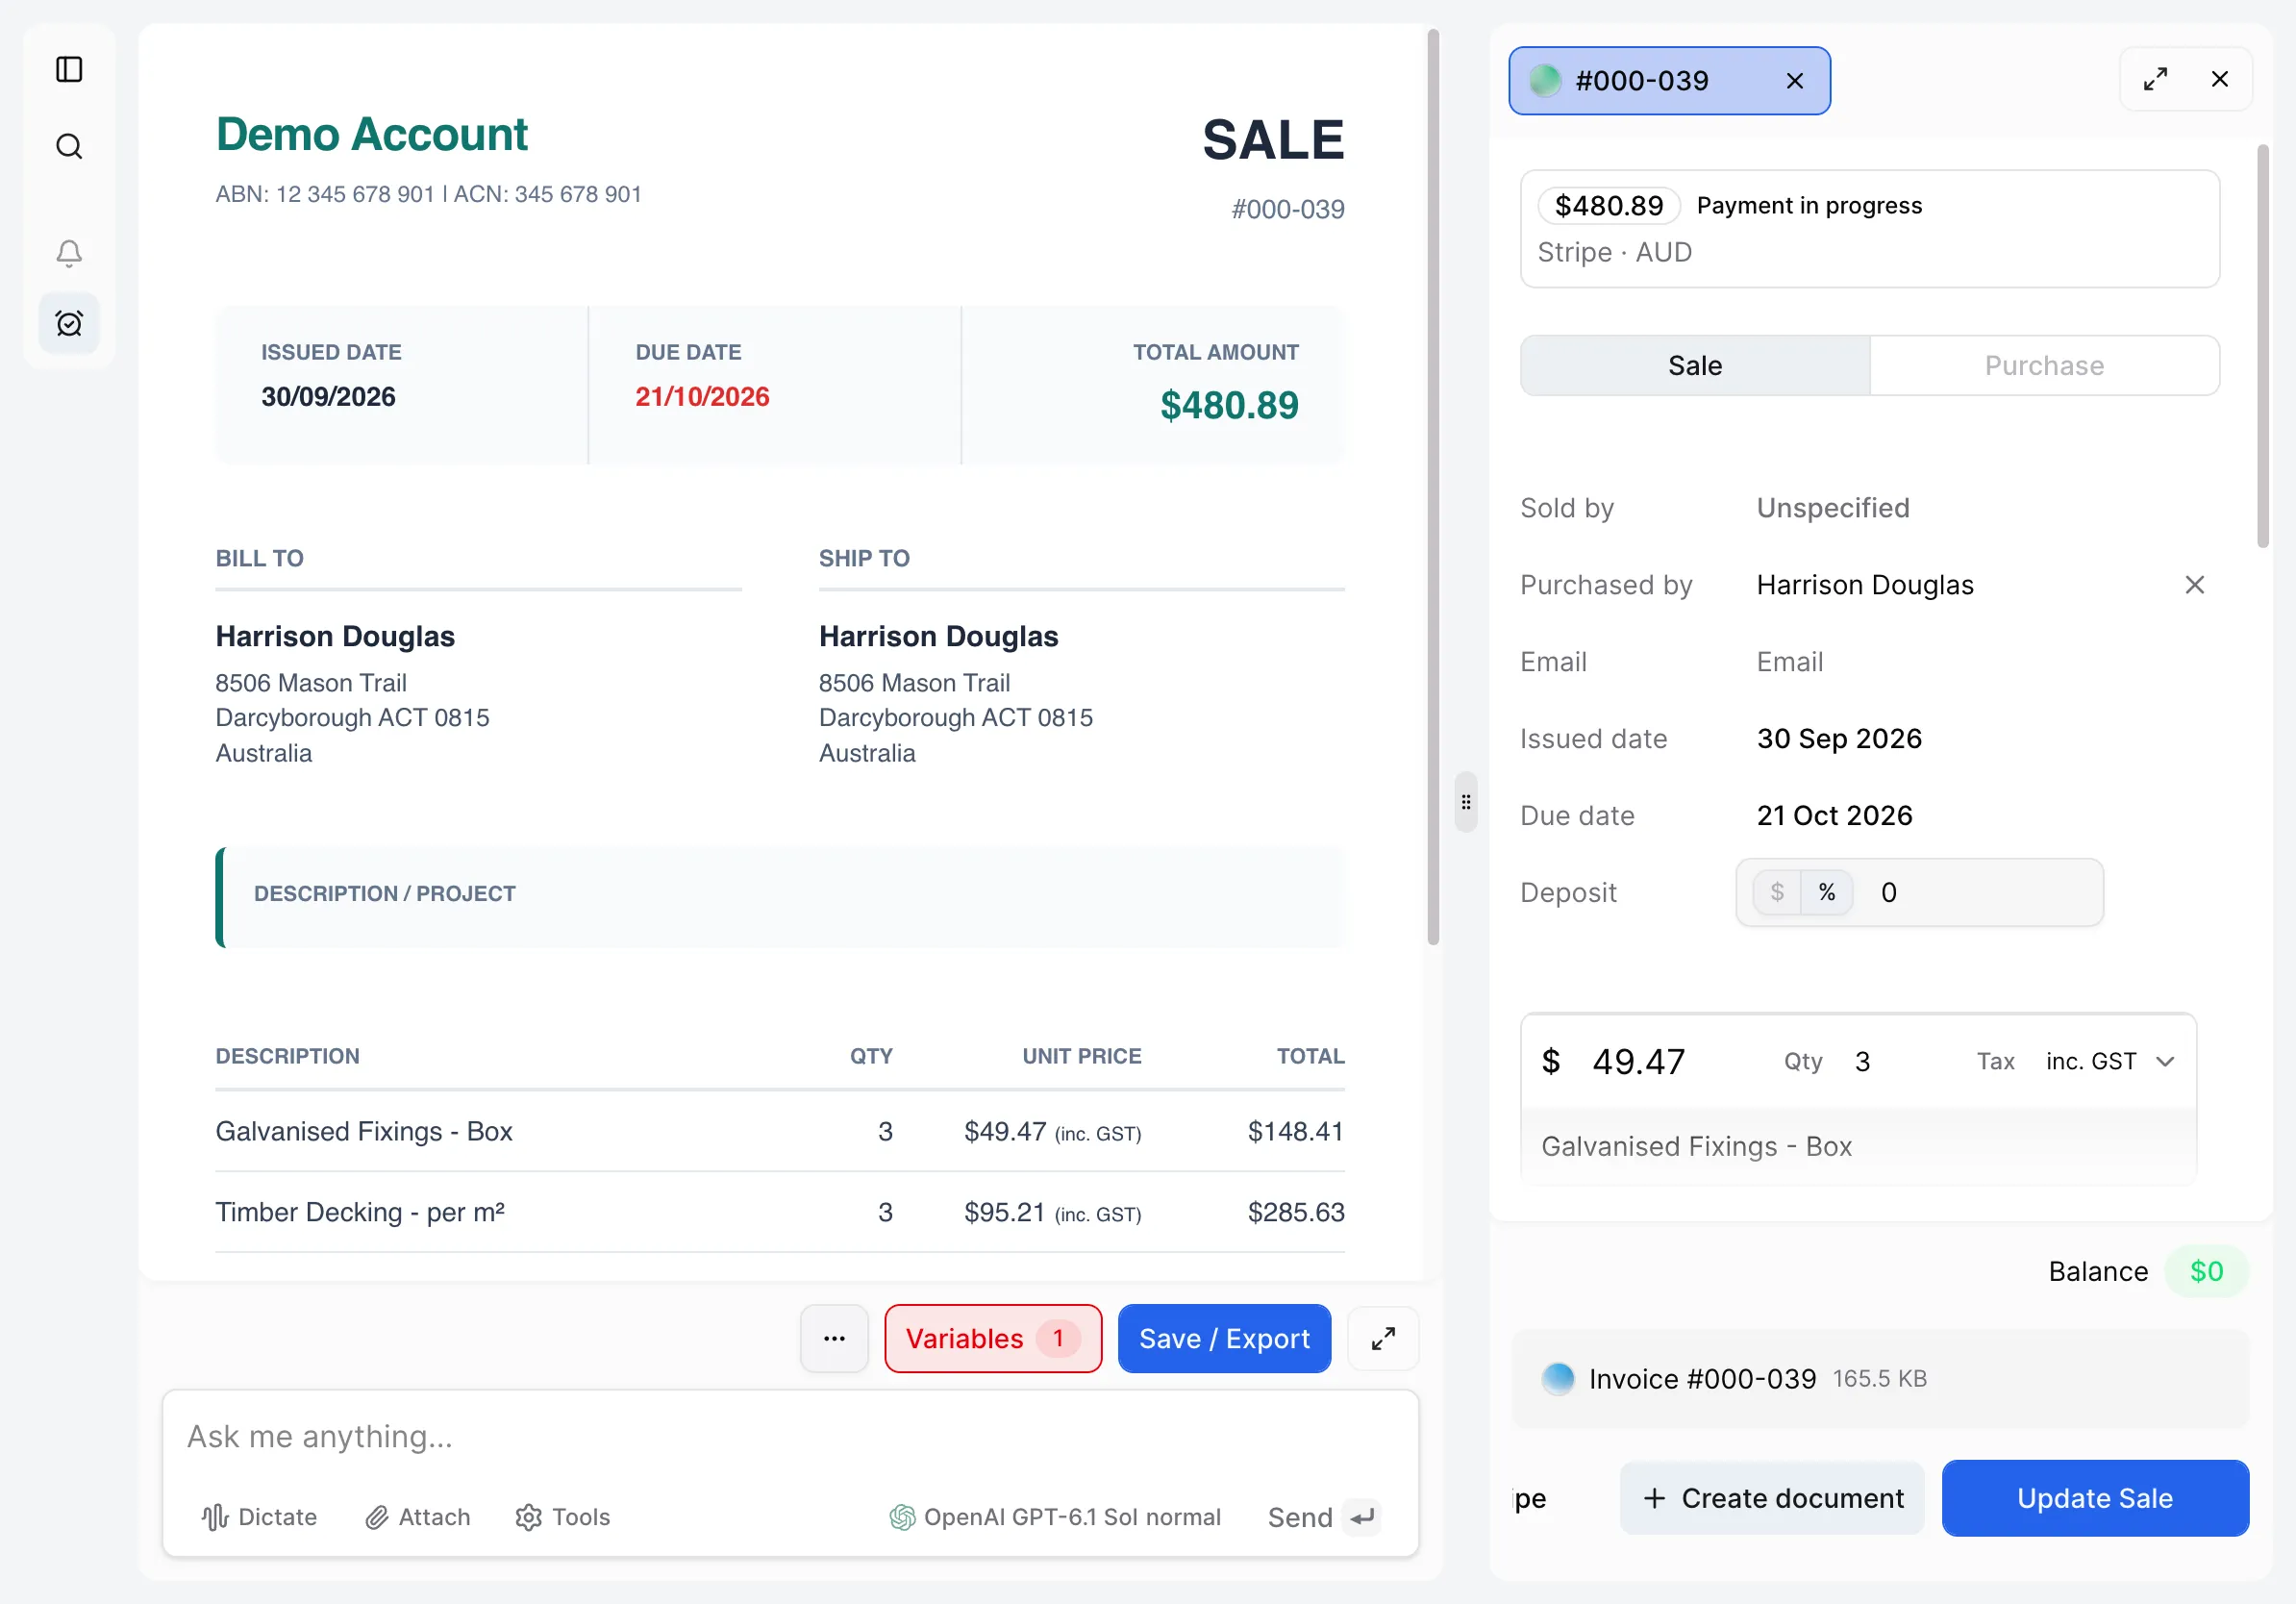Click the Ask me anything input
The height and width of the screenshot is (1604, 2296).
pos(790,1436)
